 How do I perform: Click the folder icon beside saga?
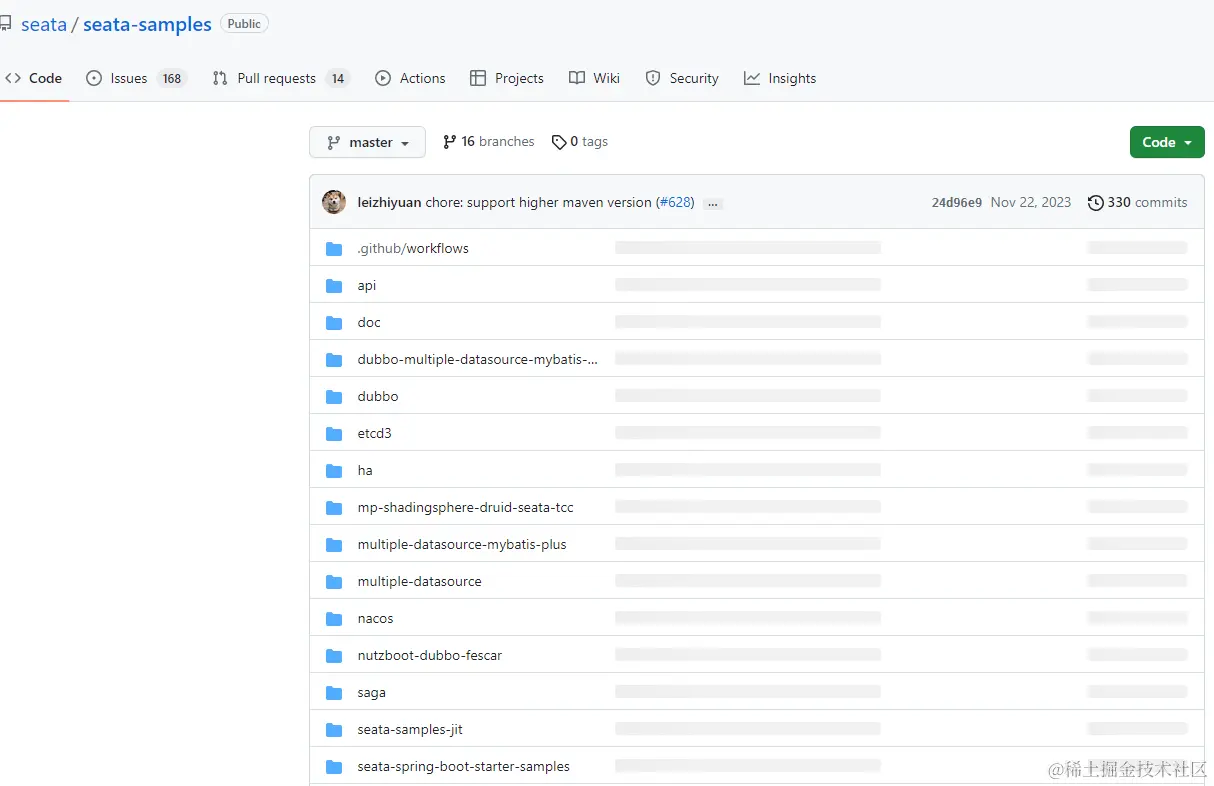click(x=334, y=693)
